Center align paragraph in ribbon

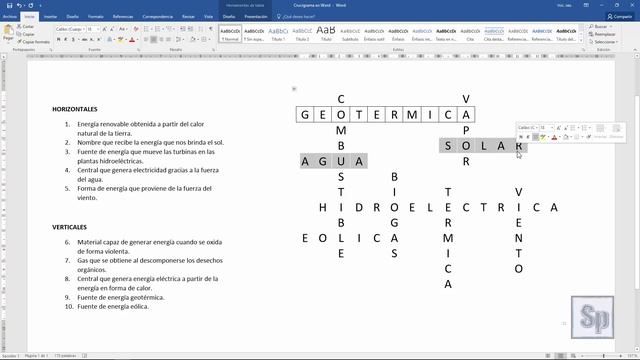click(153, 40)
